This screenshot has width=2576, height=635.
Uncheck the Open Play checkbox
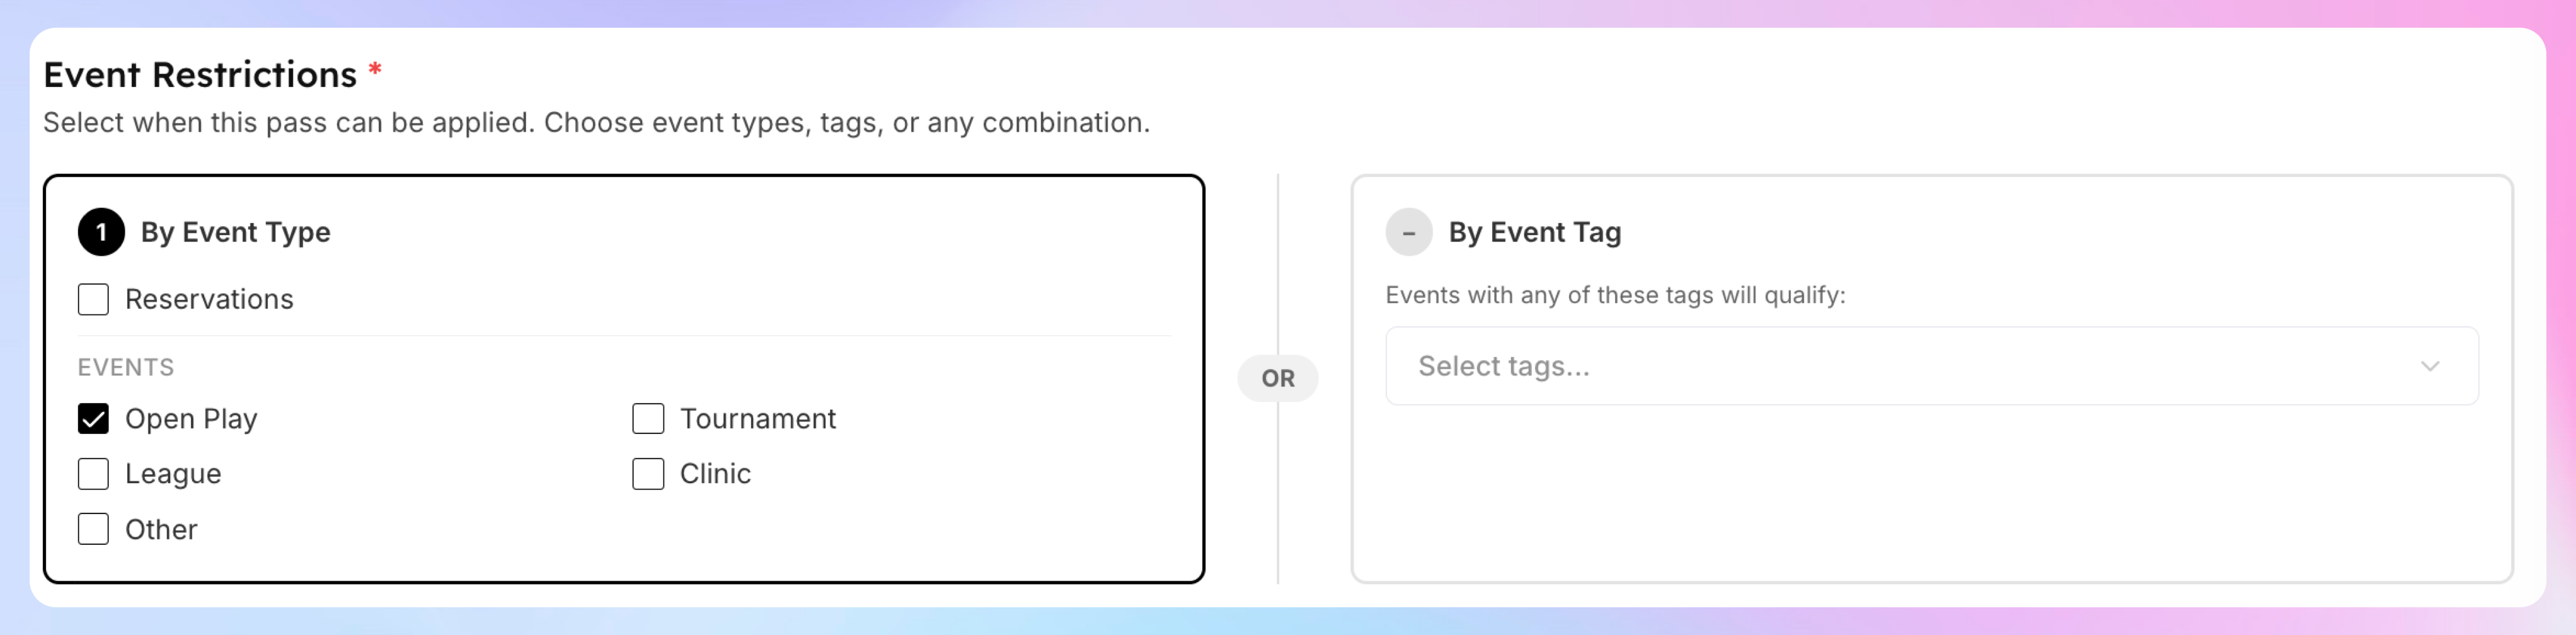pyautogui.click(x=93, y=418)
